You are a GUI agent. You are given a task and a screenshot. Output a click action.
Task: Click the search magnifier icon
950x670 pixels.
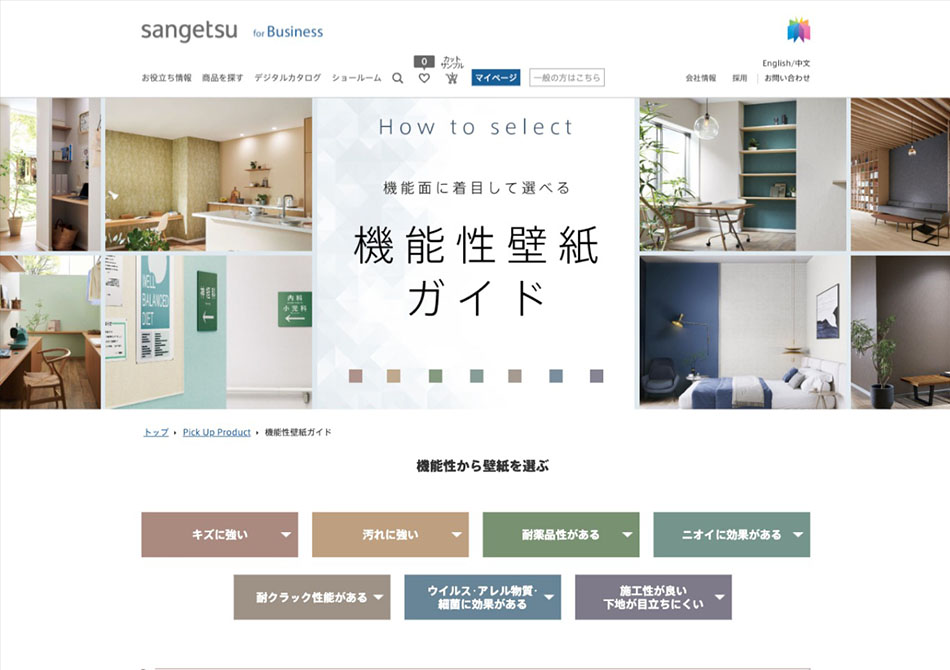[397, 78]
